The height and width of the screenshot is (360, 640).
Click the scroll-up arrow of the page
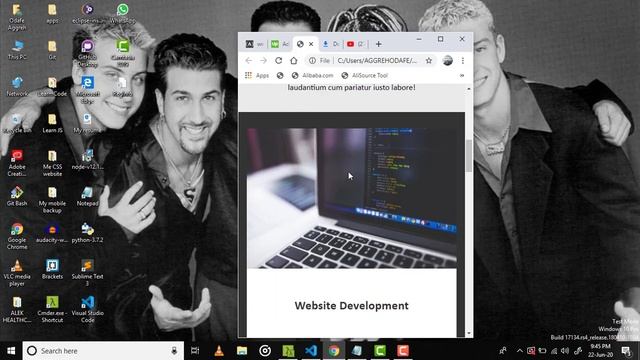pos(469,89)
